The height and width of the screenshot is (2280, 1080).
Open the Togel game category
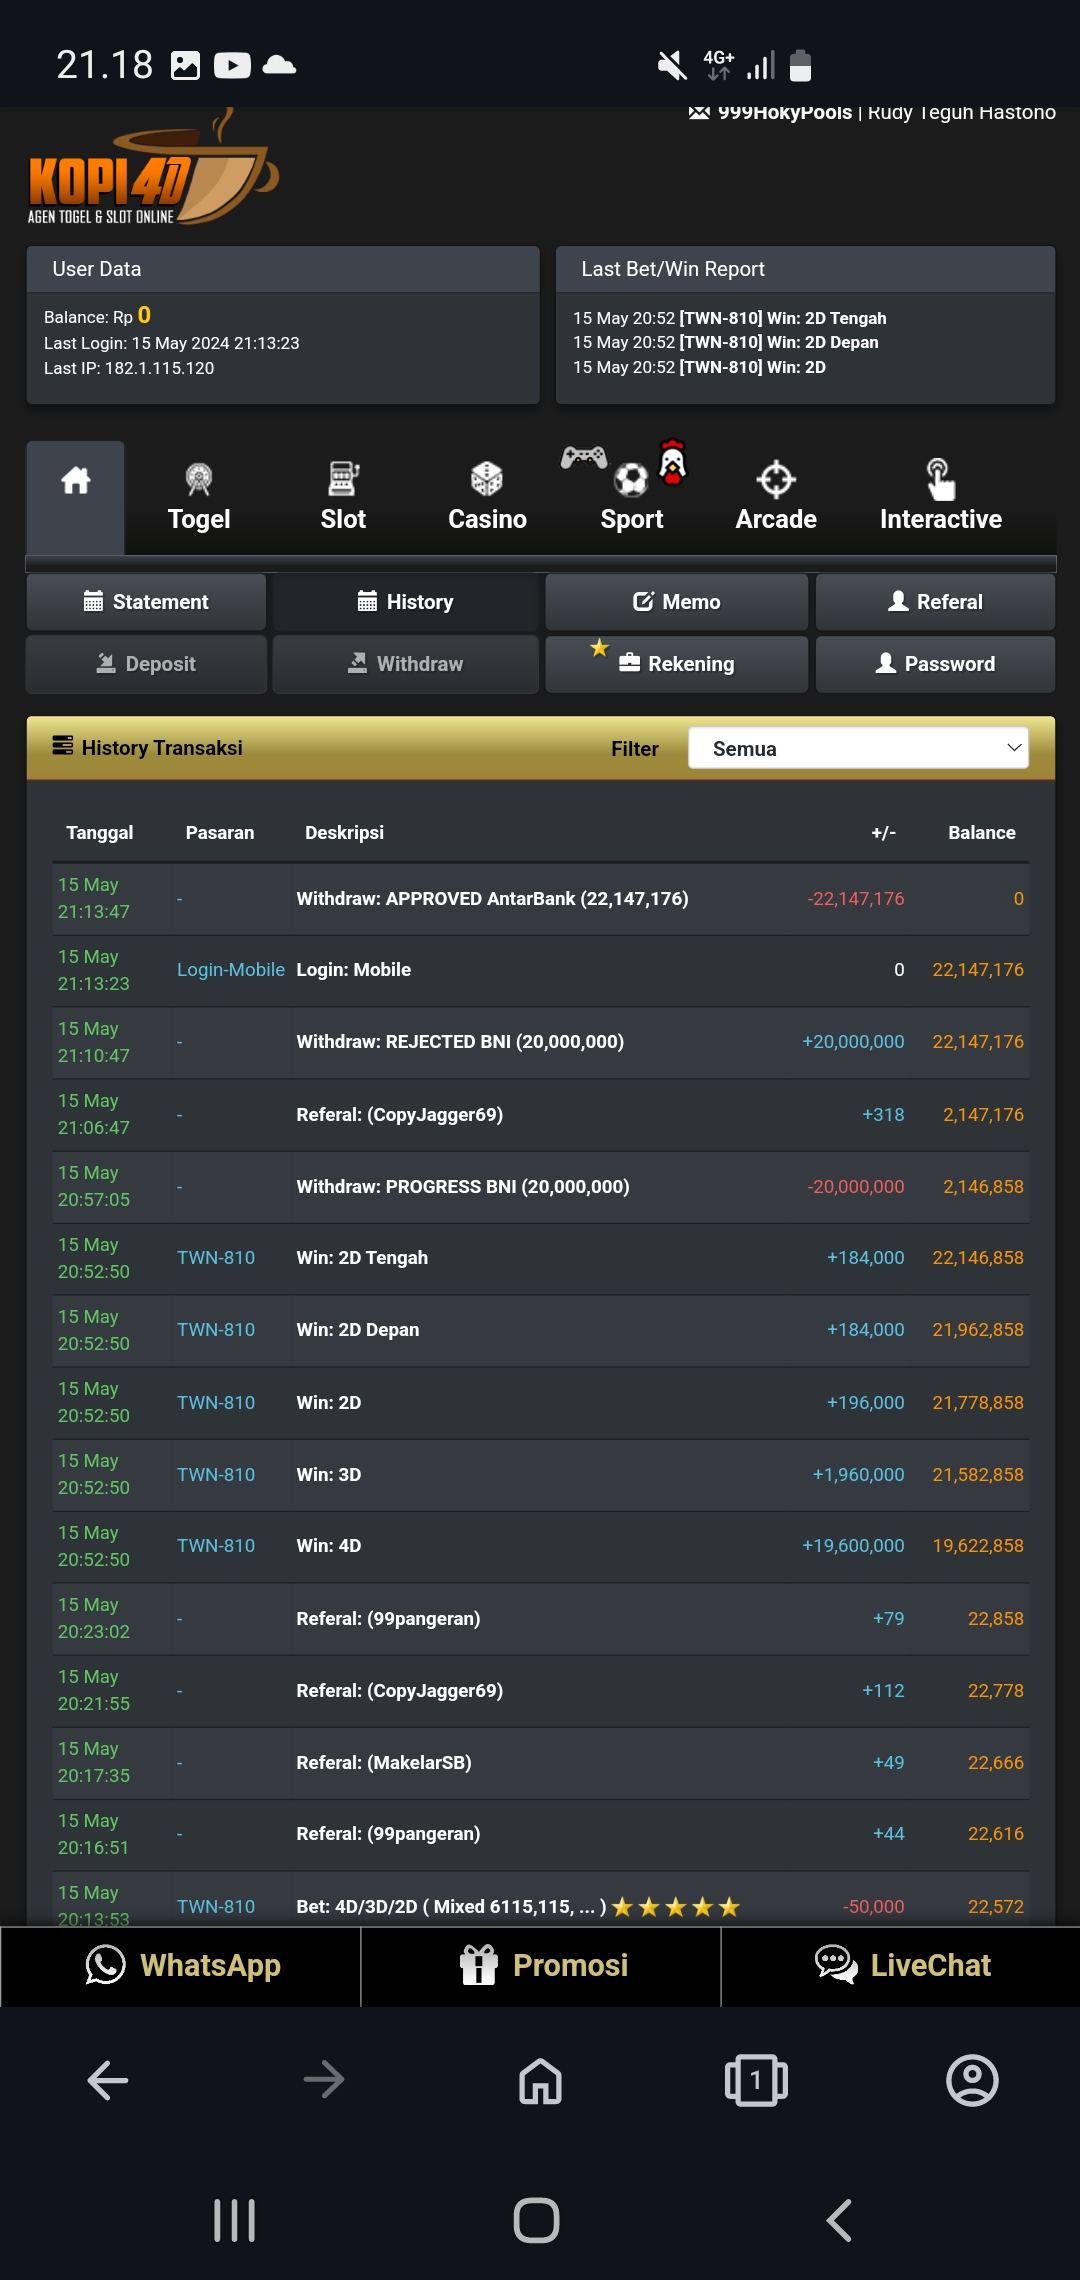199,497
